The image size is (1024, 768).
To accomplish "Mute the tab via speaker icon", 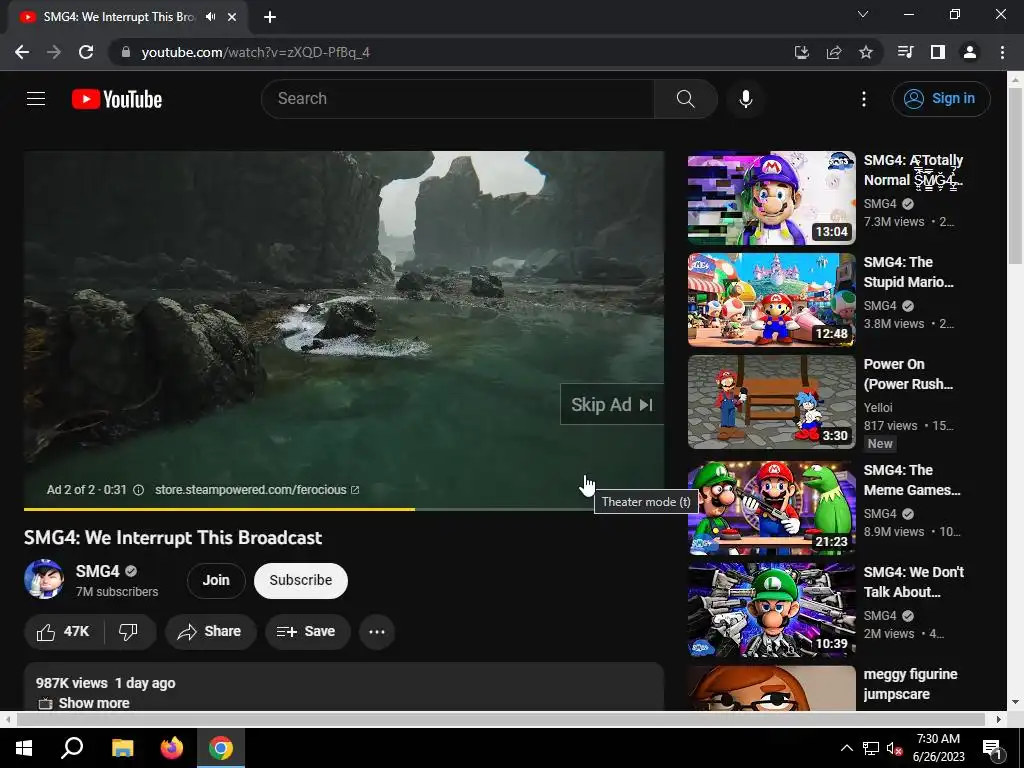I will [210, 17].
